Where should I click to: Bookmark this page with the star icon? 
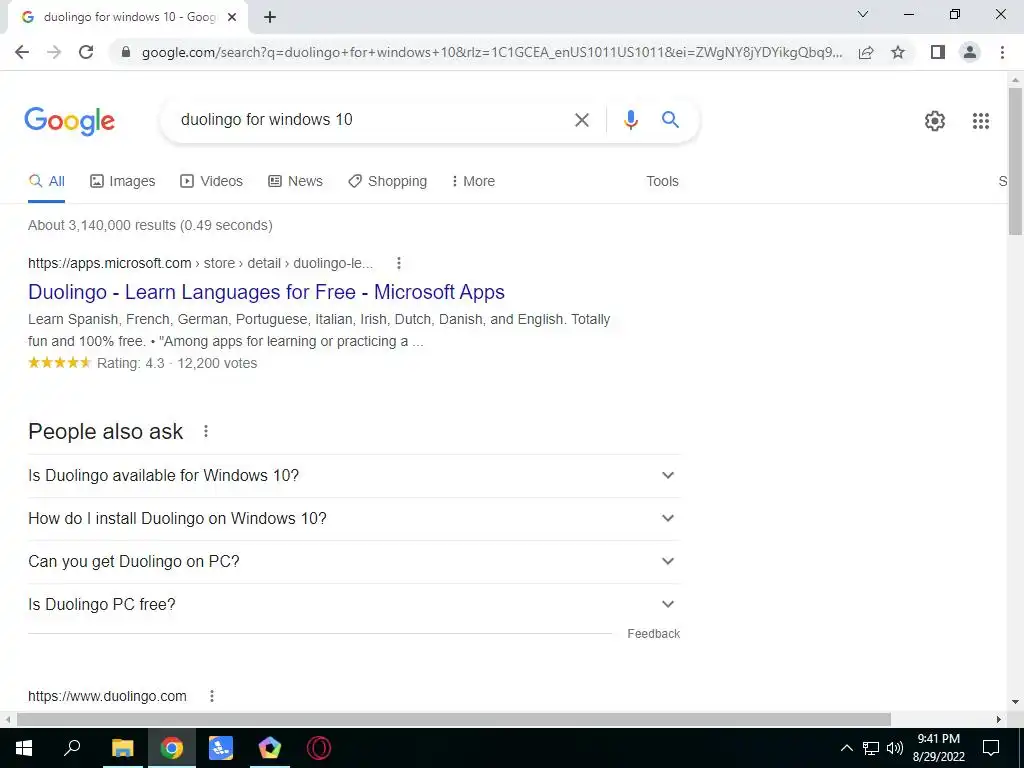click(899, 52)
